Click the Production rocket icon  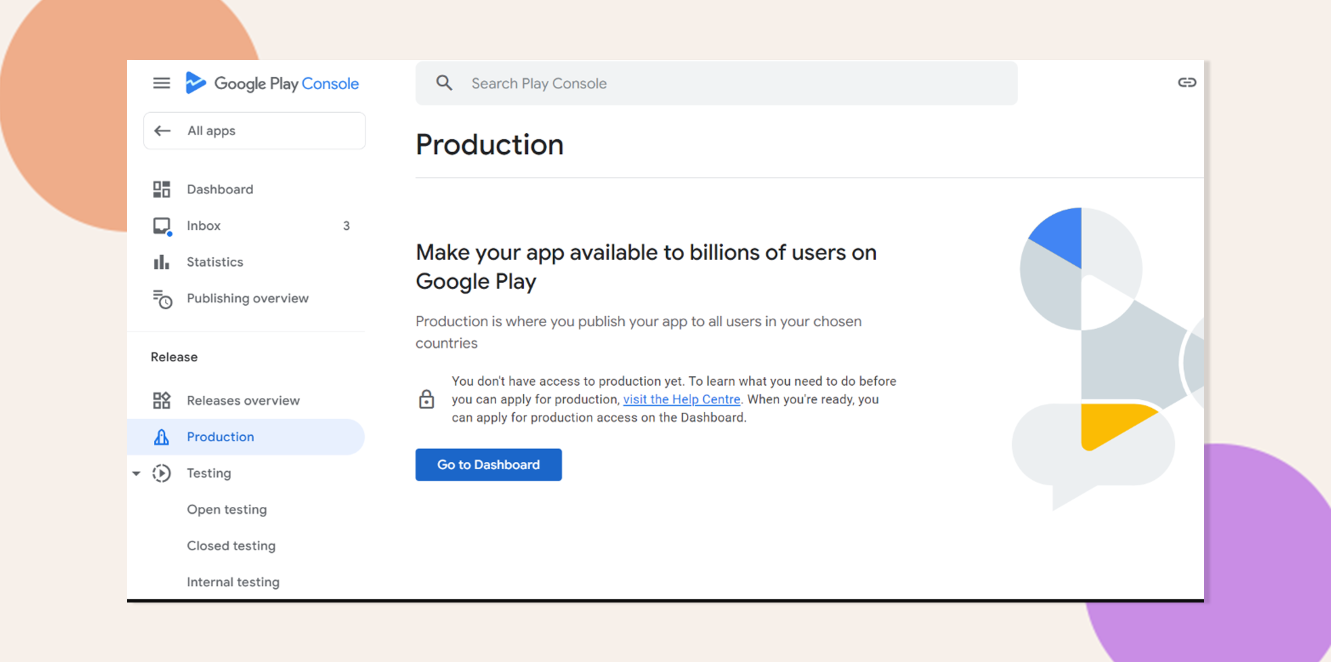161,437
